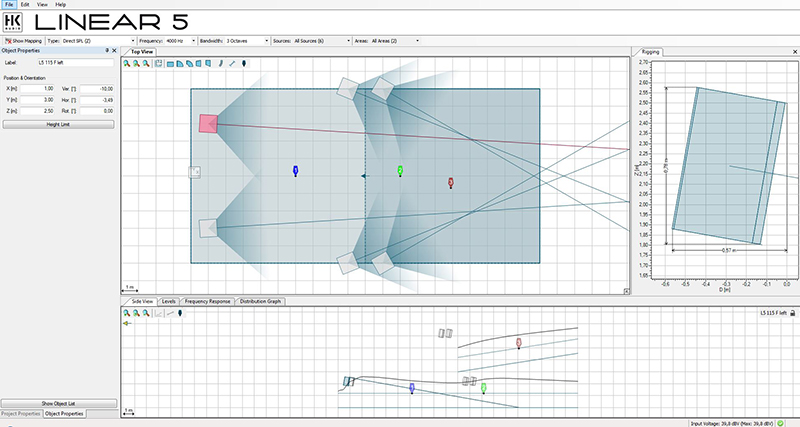Click third magnifier zoom icon in Top View toolbar

pyautogui.click(x=146, y=64)
